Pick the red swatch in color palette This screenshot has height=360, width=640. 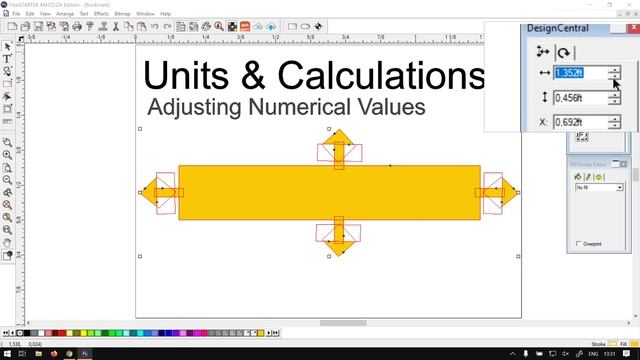click(x=62, y=333)
